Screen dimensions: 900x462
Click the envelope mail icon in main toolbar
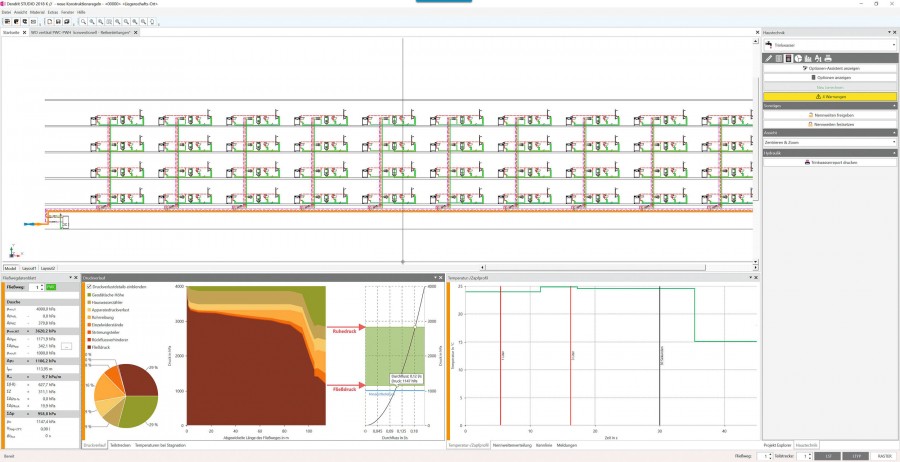33,22
